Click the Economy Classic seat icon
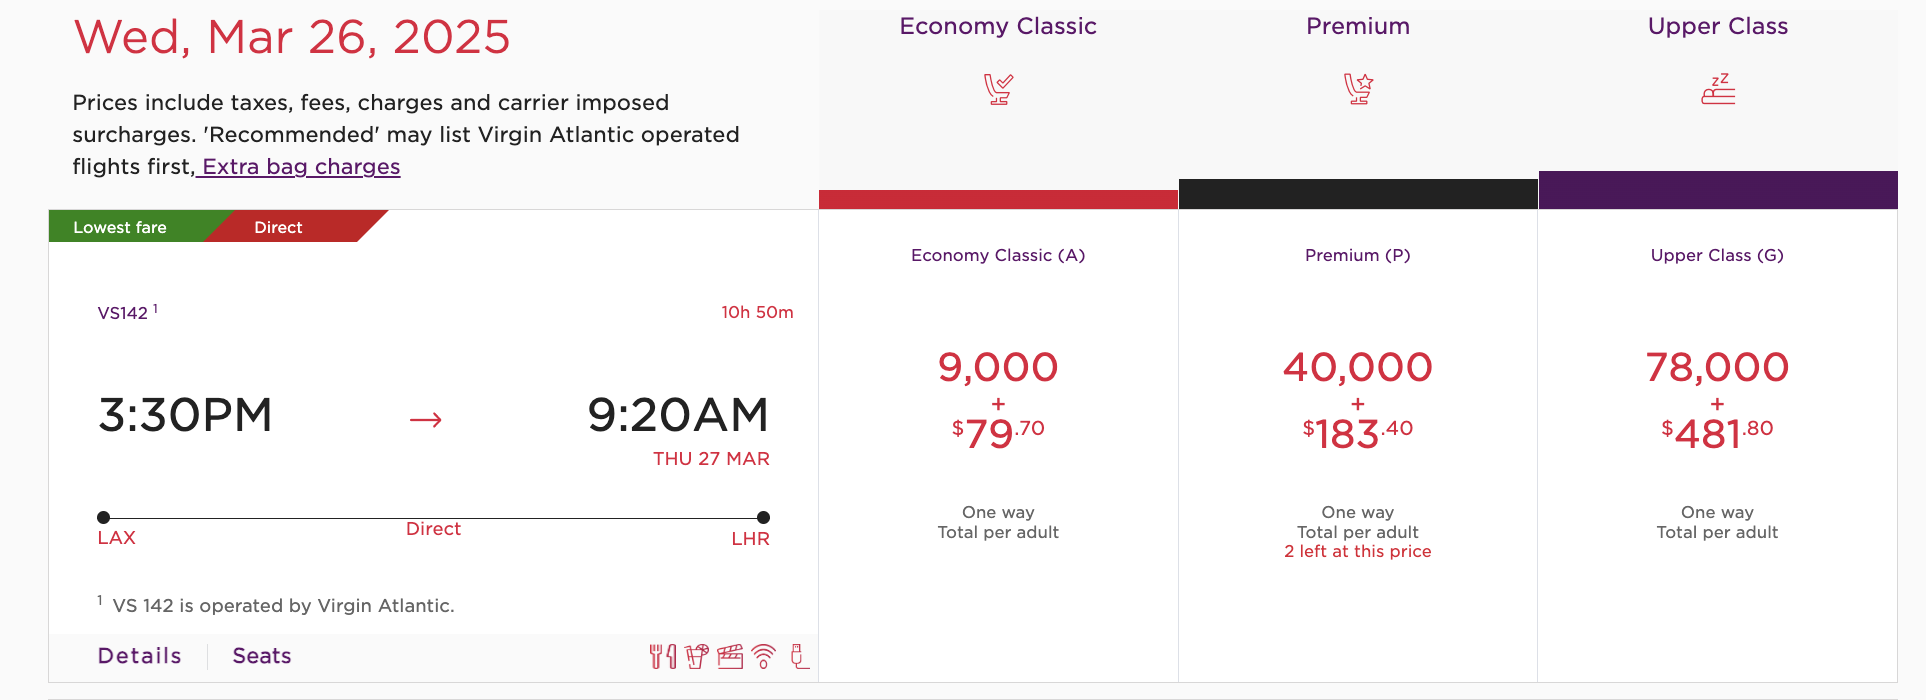The height and width of the screenshot is (700, 1926). pos(997,88)
